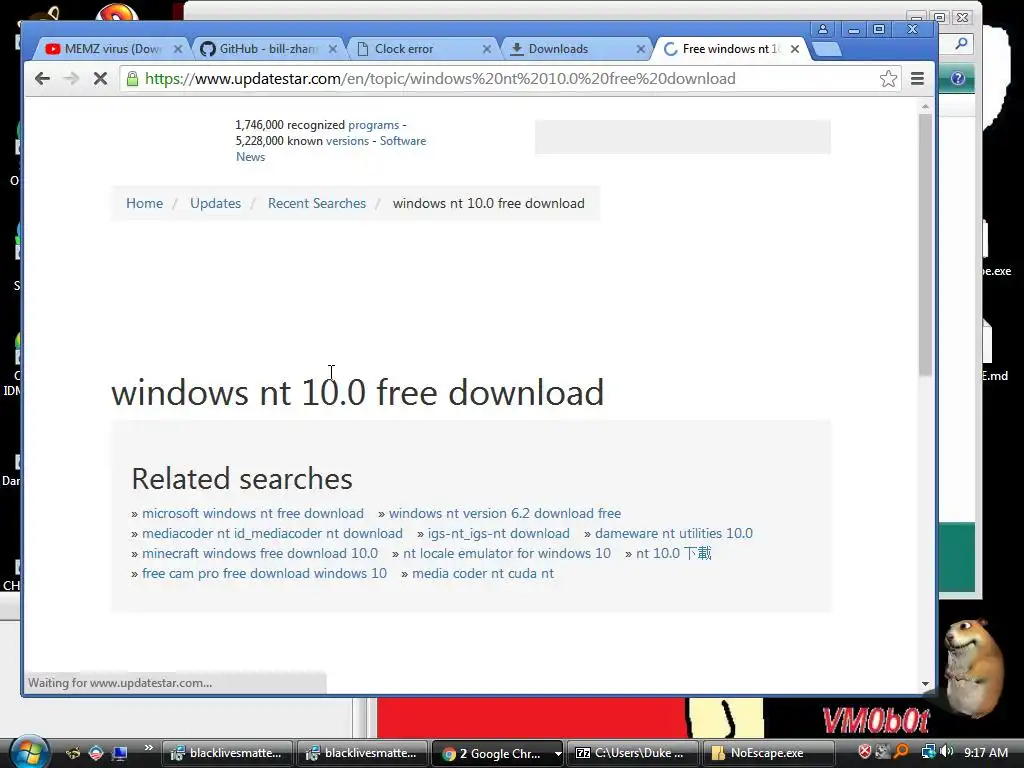The height and width of the screenshot is (768, 1024).
Task: Open a new tab in Chrome
Action: tap(827, 50)
